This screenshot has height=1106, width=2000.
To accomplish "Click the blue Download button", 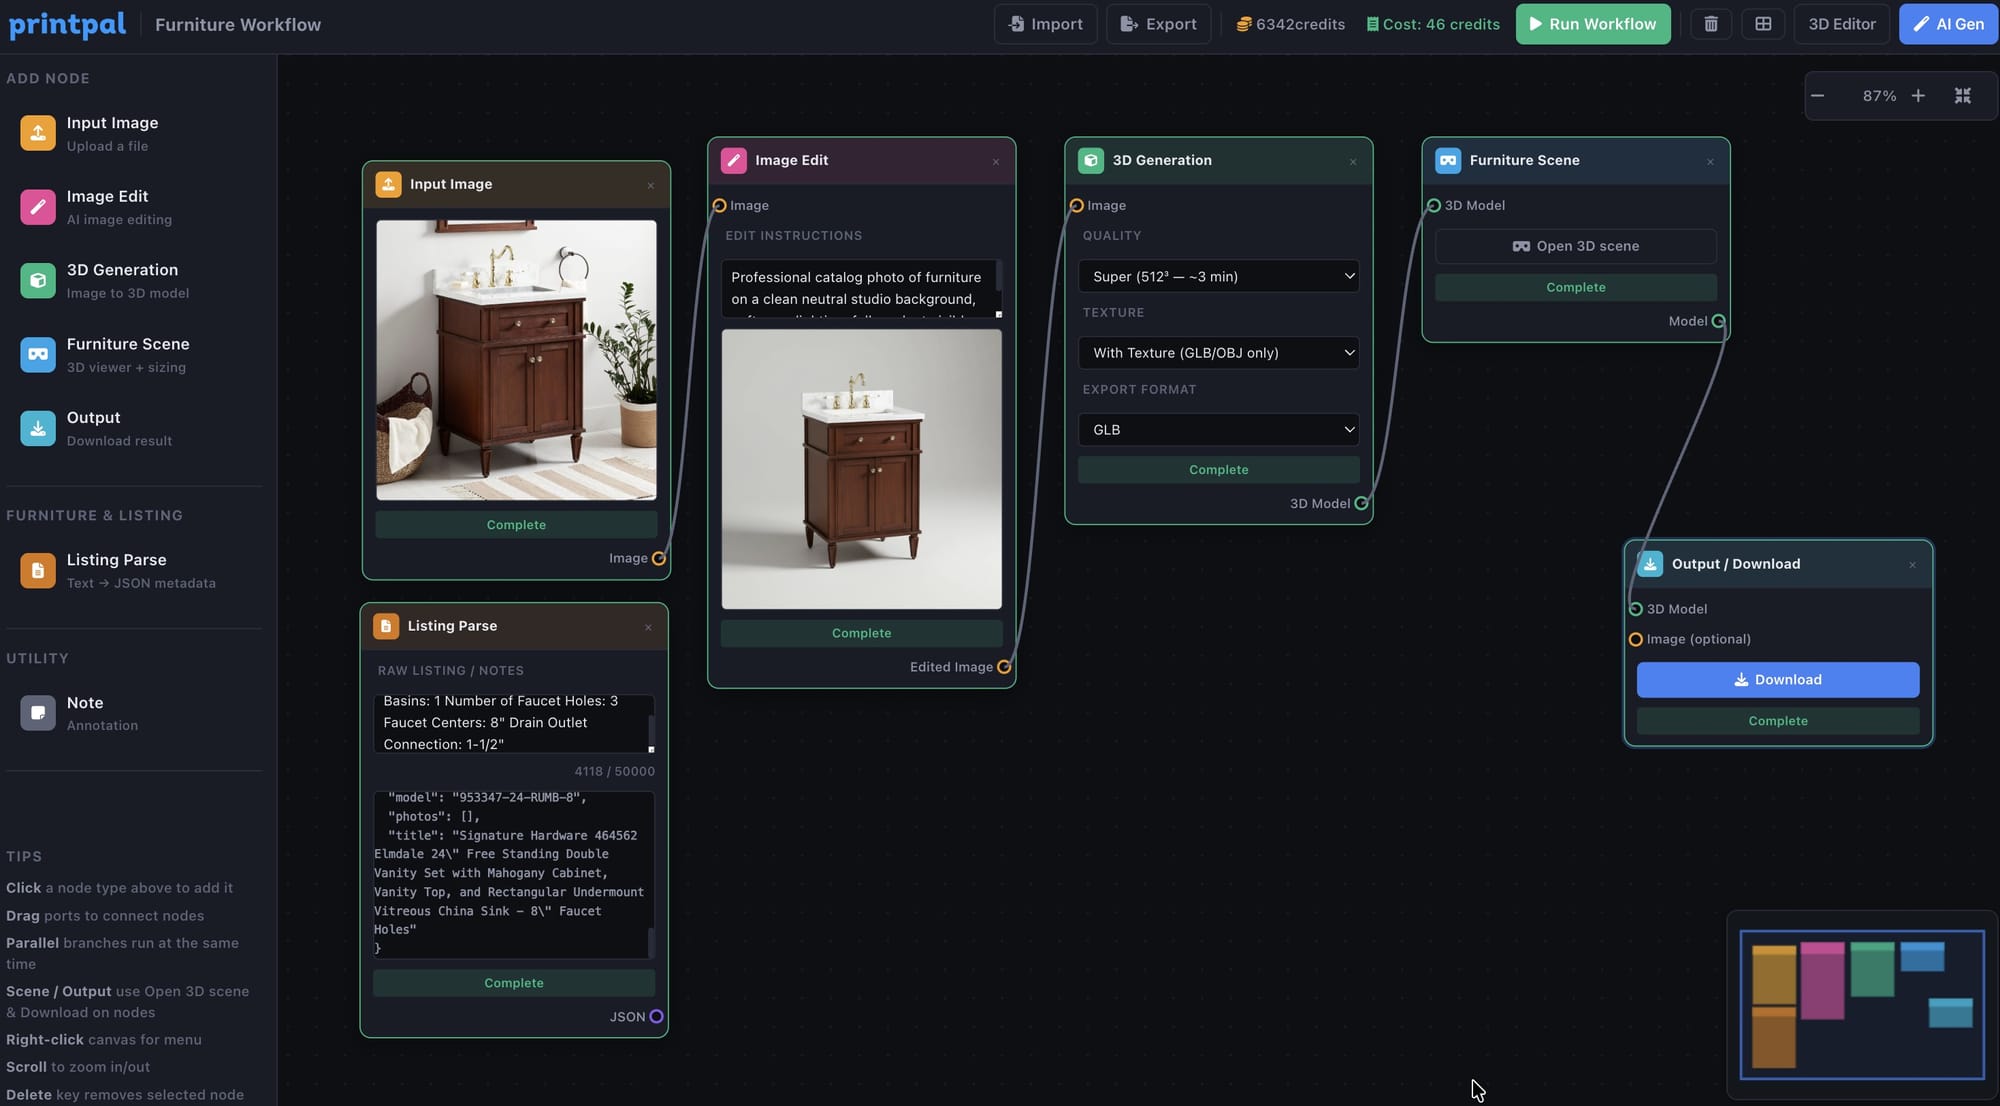I will point(1777,680).
